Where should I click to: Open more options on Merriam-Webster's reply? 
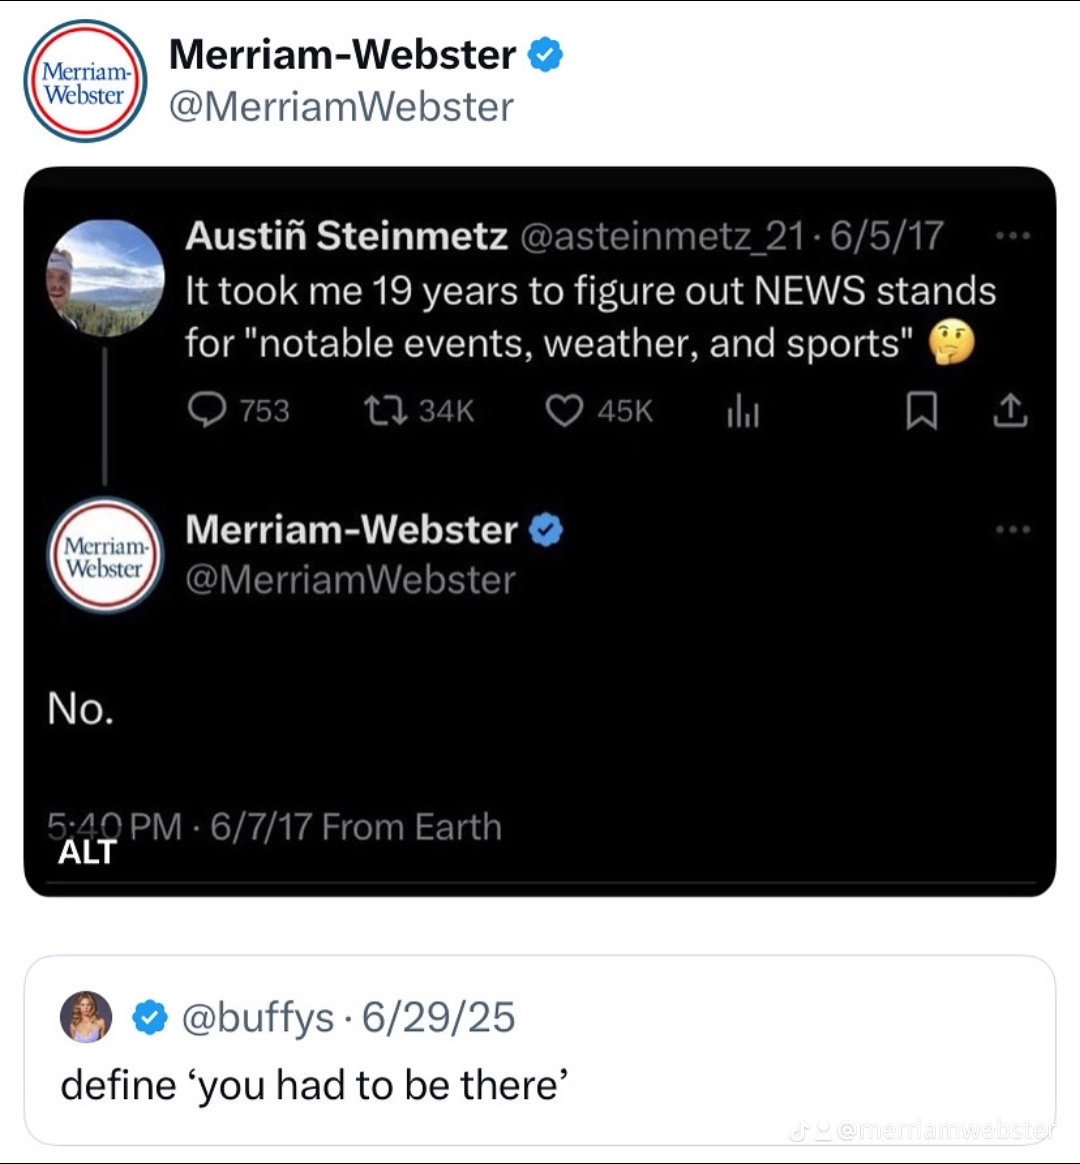(x=1013, y=530)
